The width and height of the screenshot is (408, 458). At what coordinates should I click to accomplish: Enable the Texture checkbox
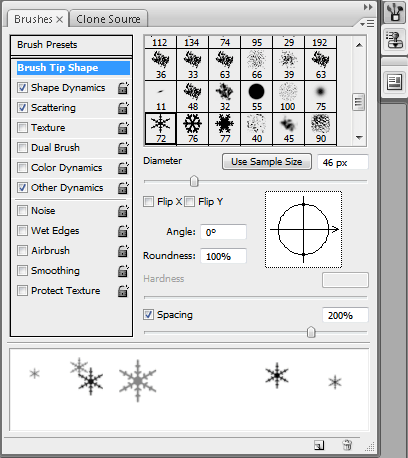22,128
